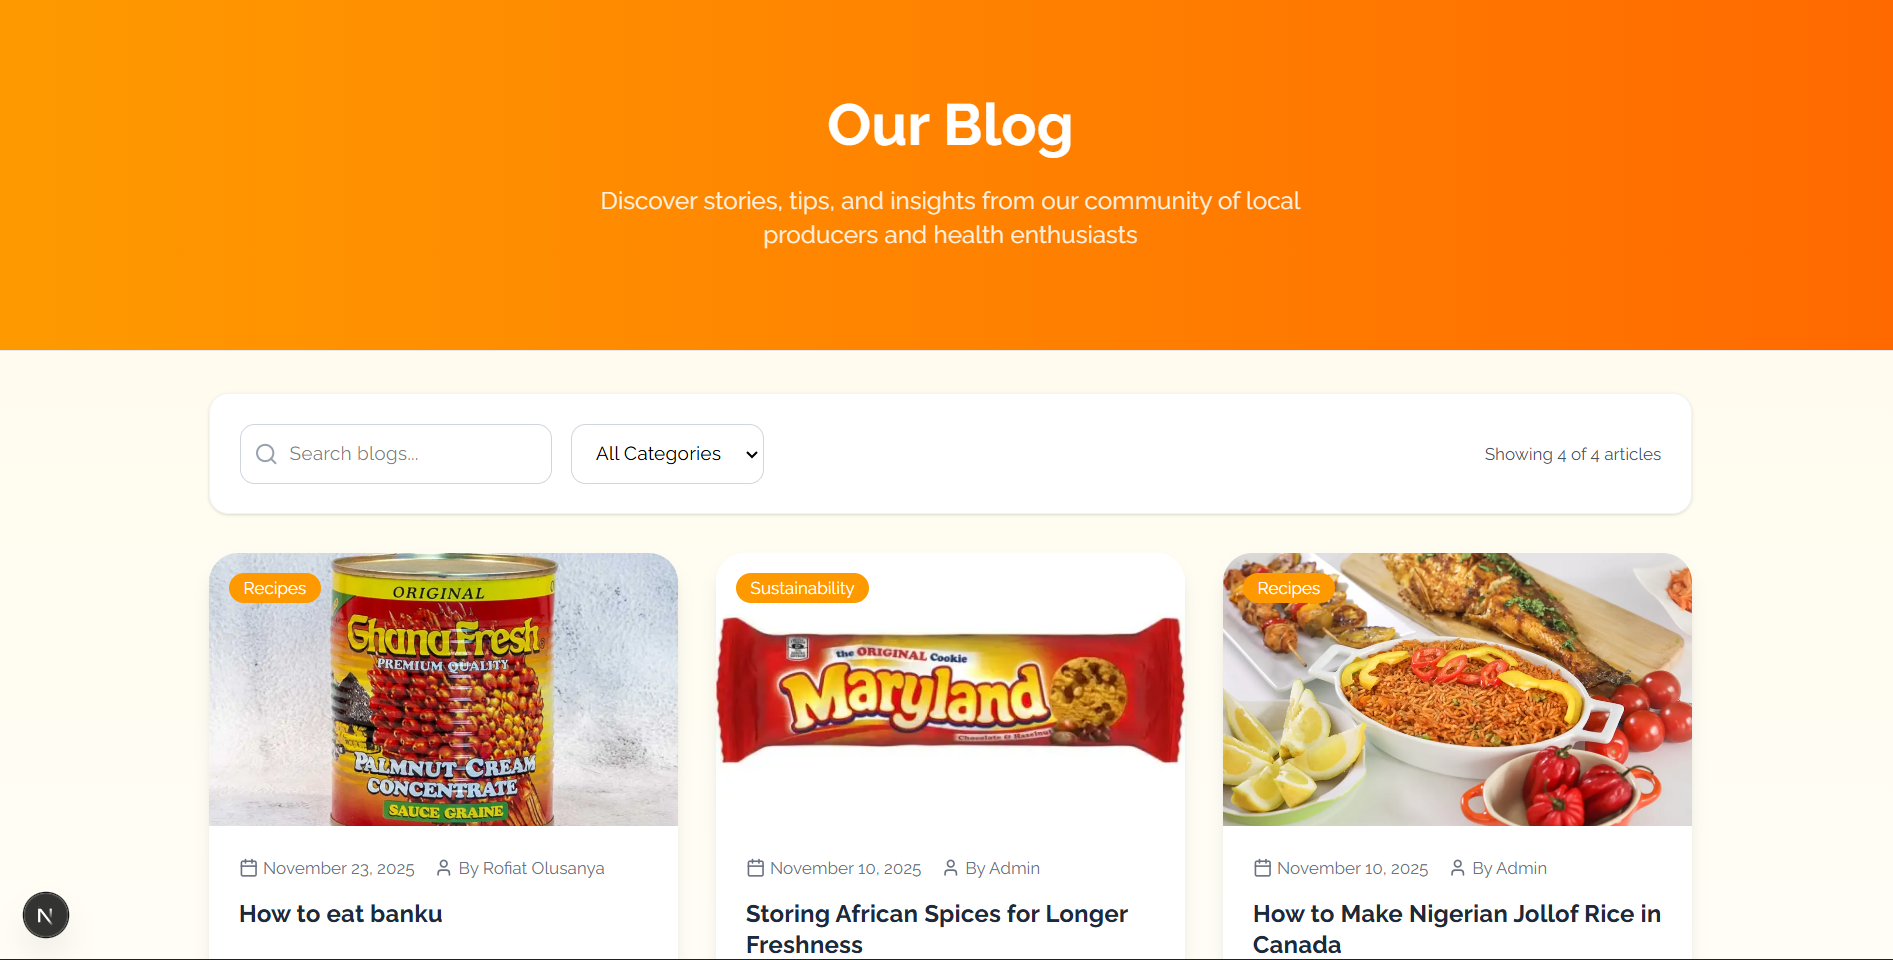The width and height of the screenshot is (1893, 960).
Task: Select the Ghana Fresh palmnut cream thumbnail
Action: point(443,689)
